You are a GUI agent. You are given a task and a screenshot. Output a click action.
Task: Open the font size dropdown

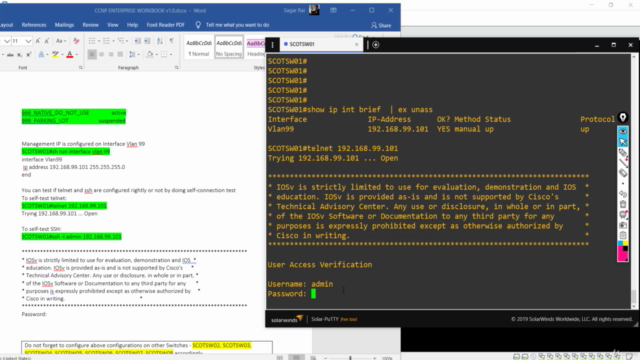tap(28, 41)
